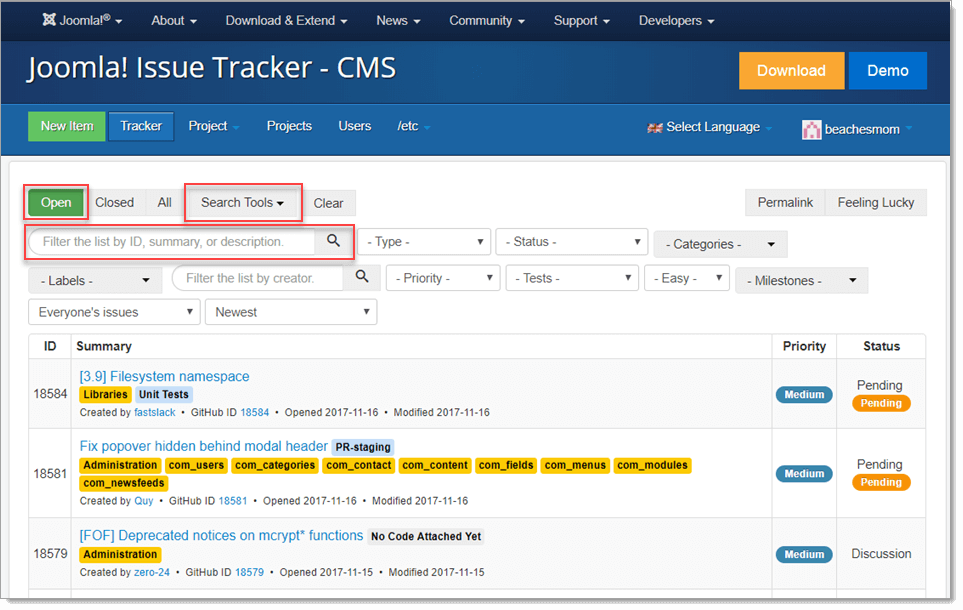The width and height of the screenshot is (963, 610).
Task: Click the com_modules category tag
Action: [x=652, y=465]
